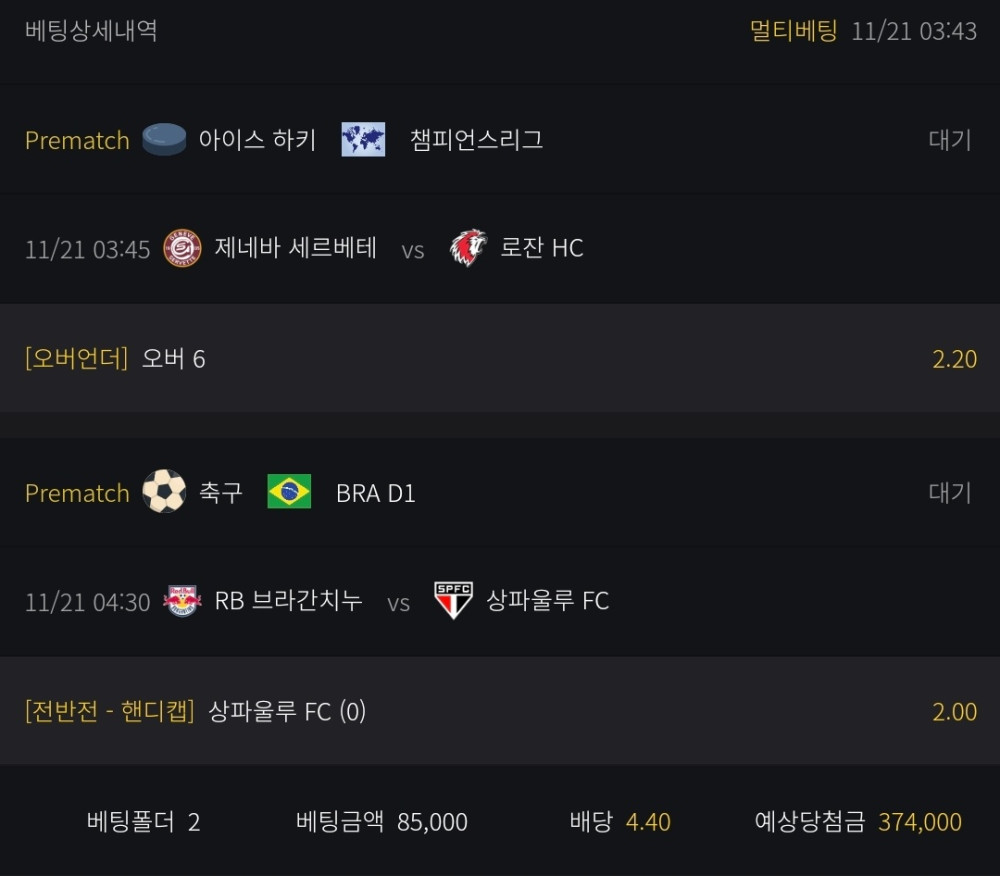Screen dimensions: 1000x876
Task: Click the Brazil flag icon
Action: [289, 492]
